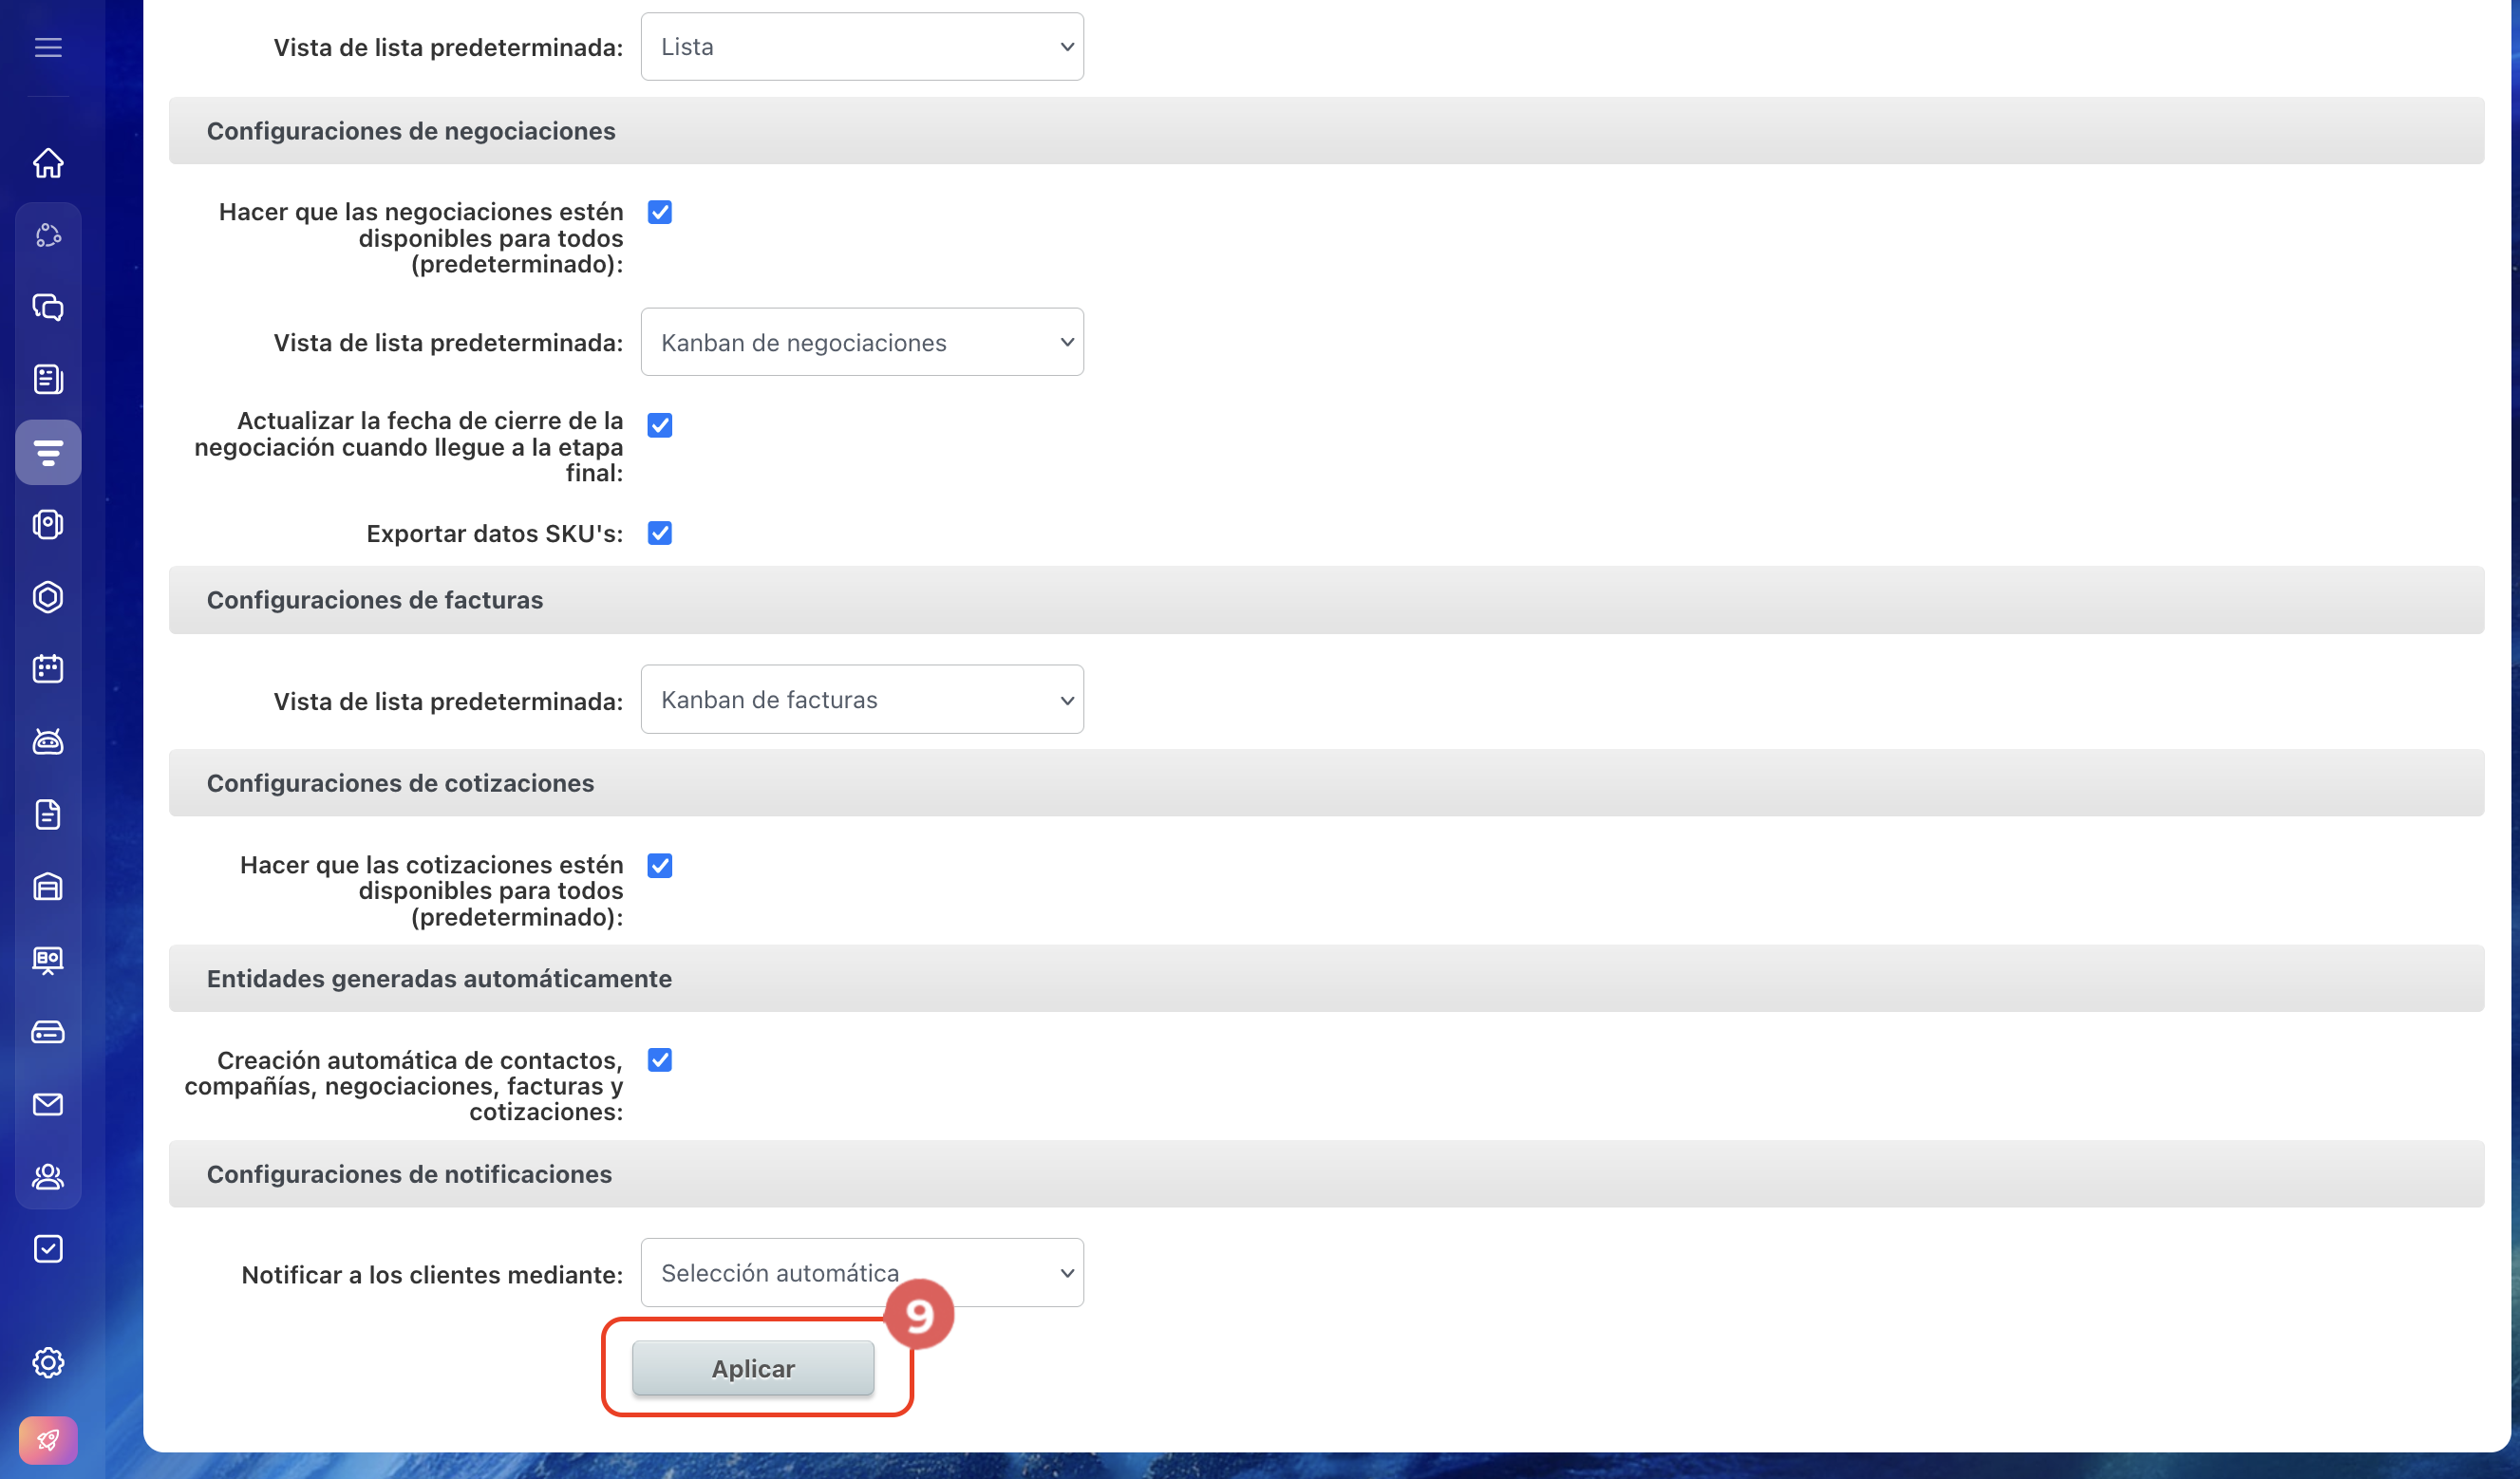The width and height of the screenshot is (2520, 1479).
Task: Open the Kanban de negociaciones dropdown
Action: point(862,342)
